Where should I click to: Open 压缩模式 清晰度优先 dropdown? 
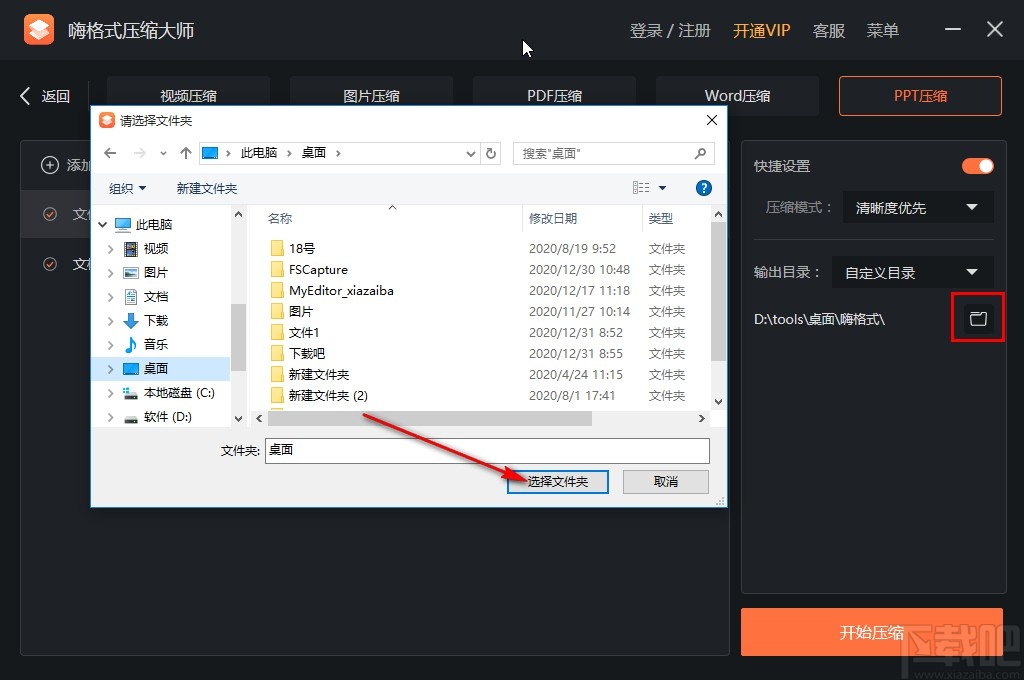[x=918, y=208]
